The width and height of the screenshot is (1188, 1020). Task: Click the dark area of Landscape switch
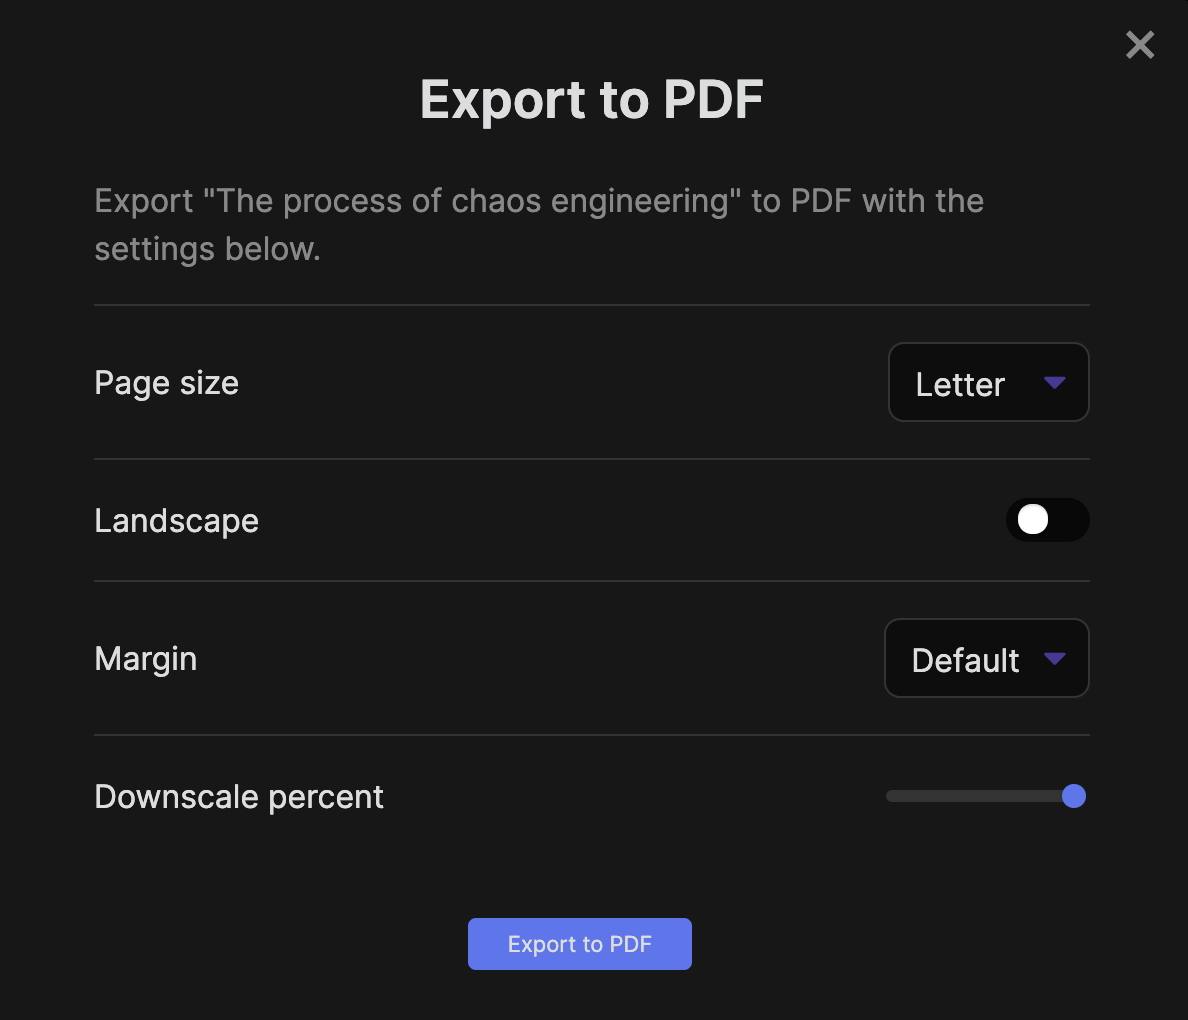1069,520
